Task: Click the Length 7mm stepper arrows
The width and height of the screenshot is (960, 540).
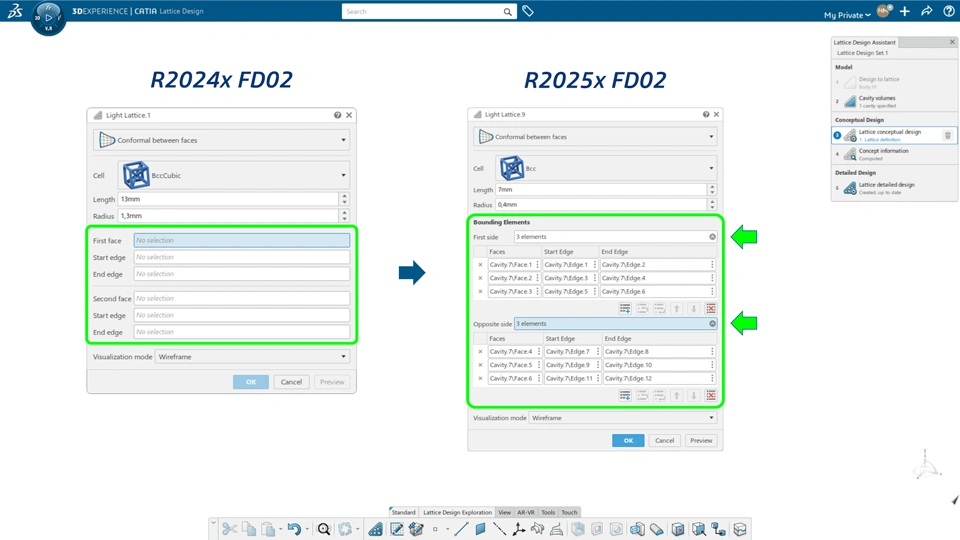Action: pos(712,190)
